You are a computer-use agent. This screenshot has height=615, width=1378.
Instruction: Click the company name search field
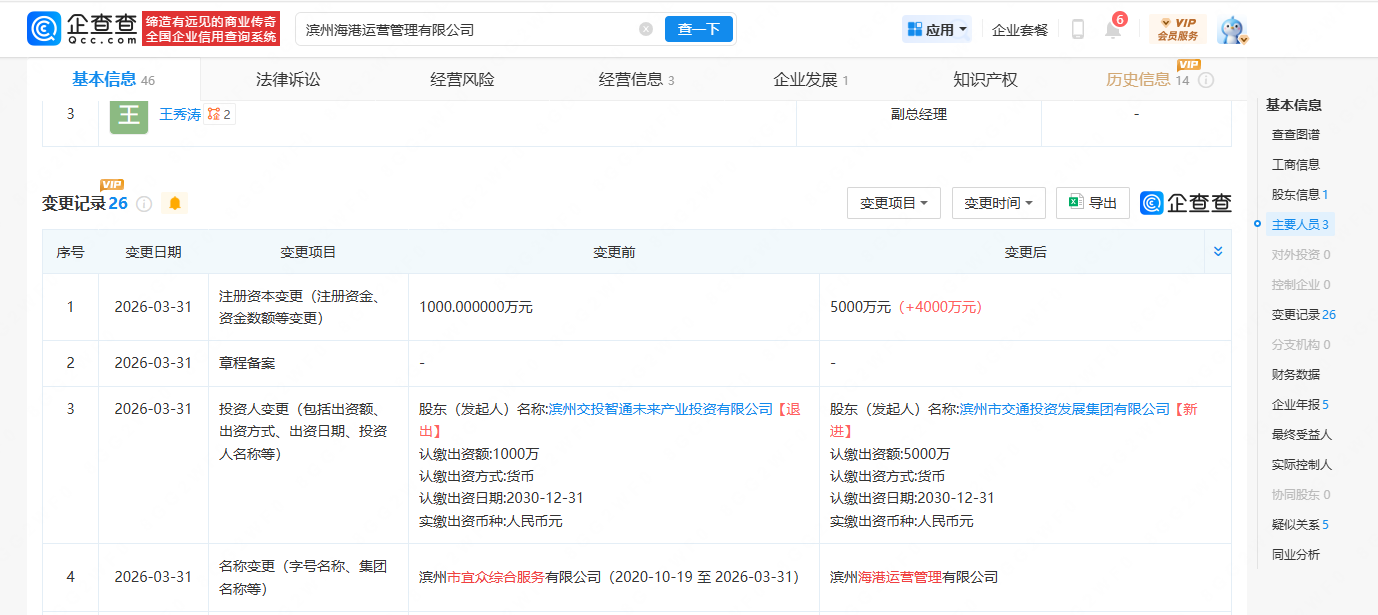pos(465,30)
